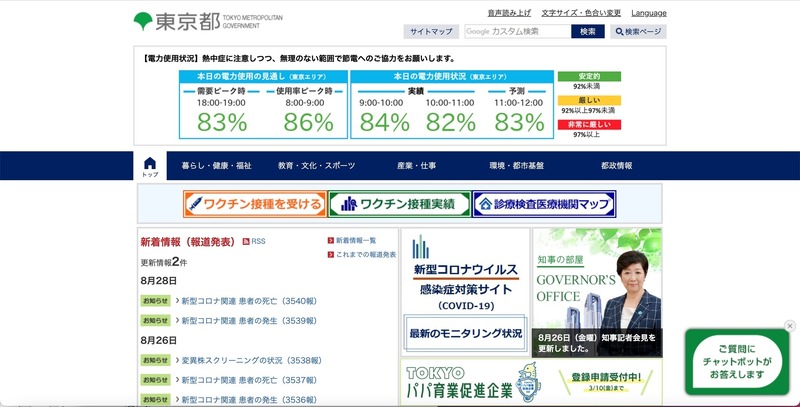Viewport: 800px width, 407px height.
Task: Select the 産業・仕事 navigation item
Action: [416, 166]
